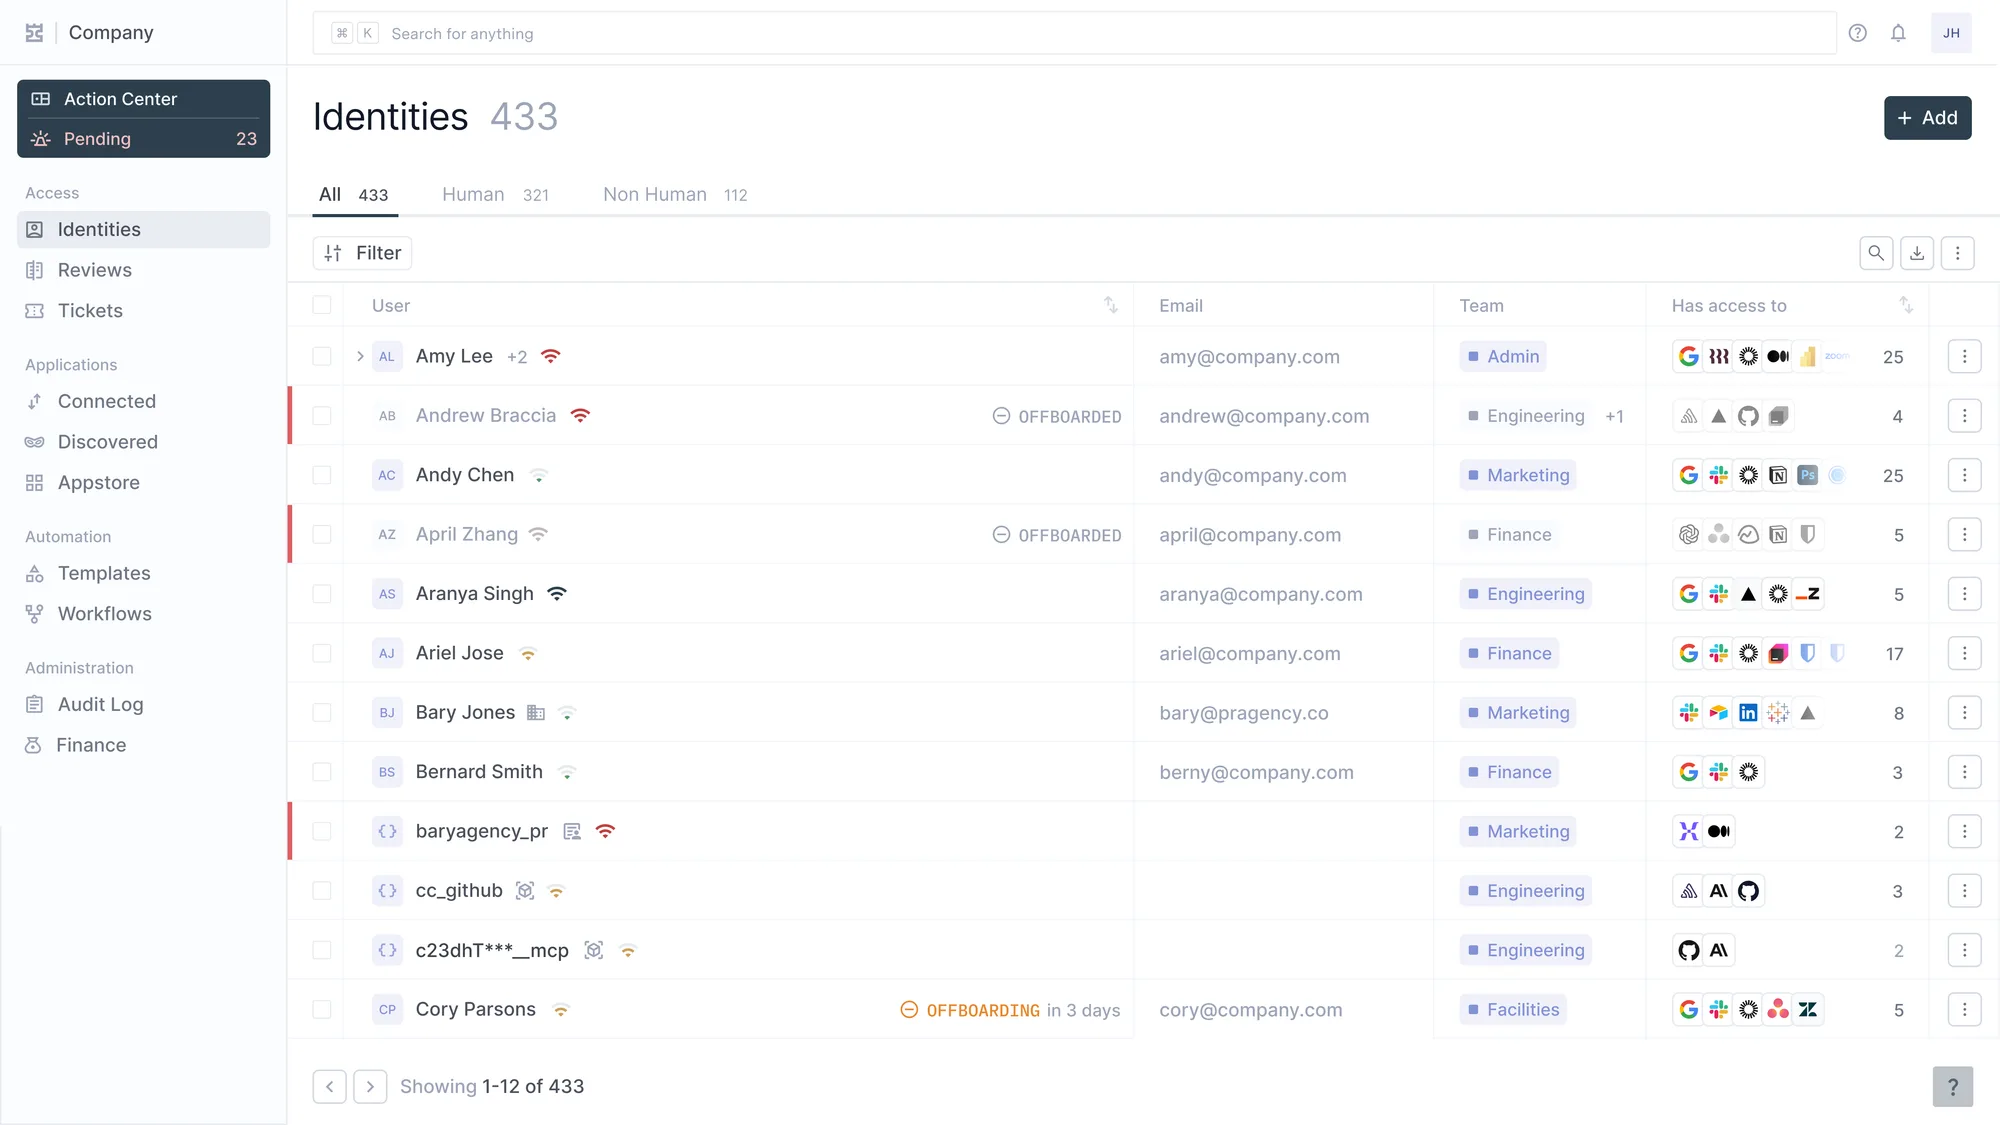Open row actions menu for April Zhang
2000x1125 pixels.
point(1964,535)
